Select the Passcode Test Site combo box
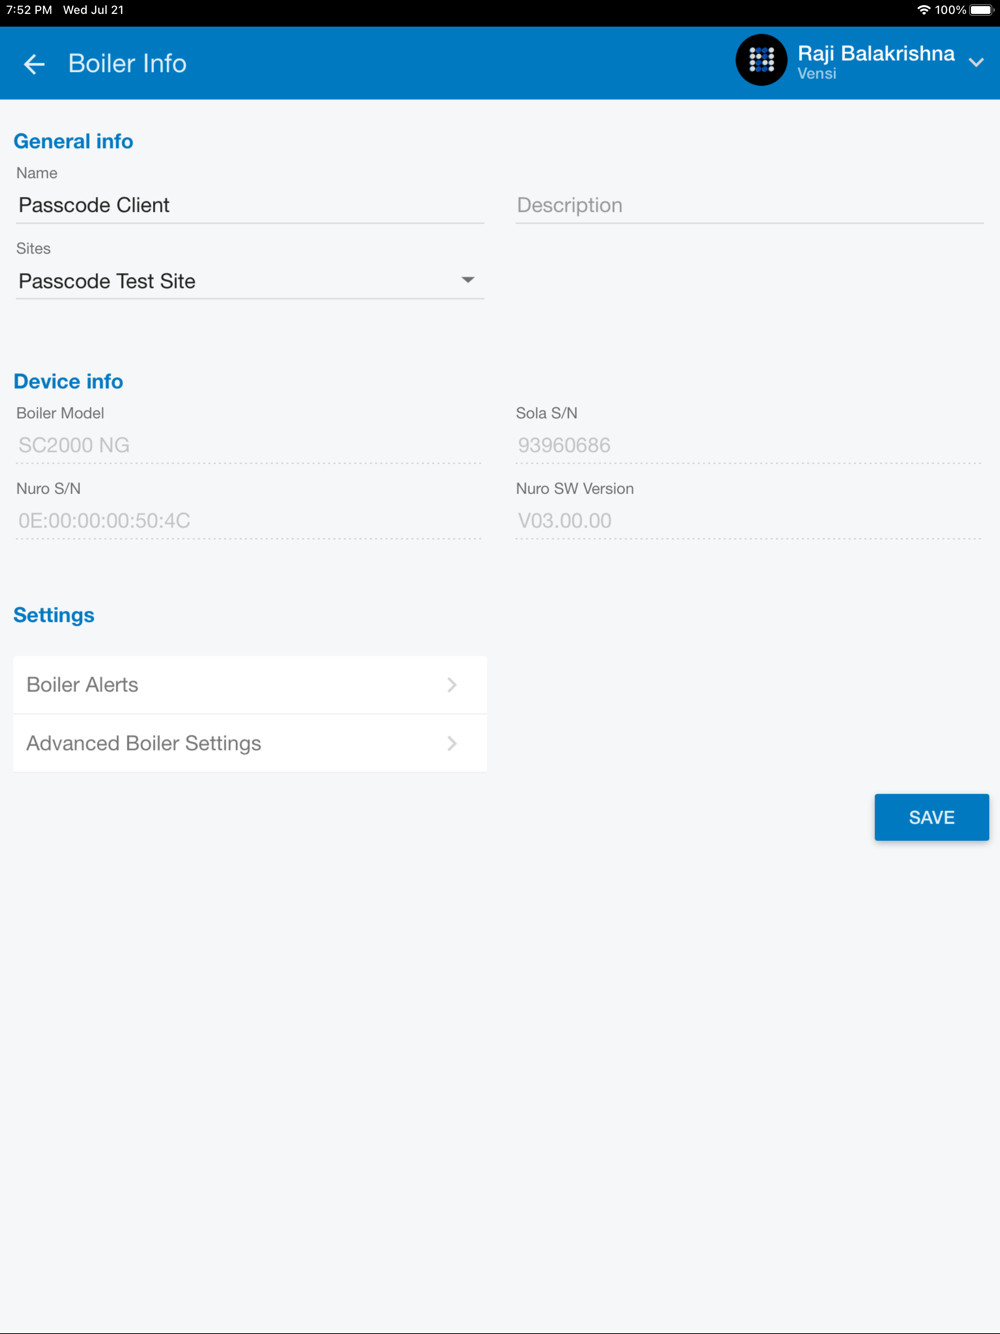 pyautogui.click(x=240, y=281)
